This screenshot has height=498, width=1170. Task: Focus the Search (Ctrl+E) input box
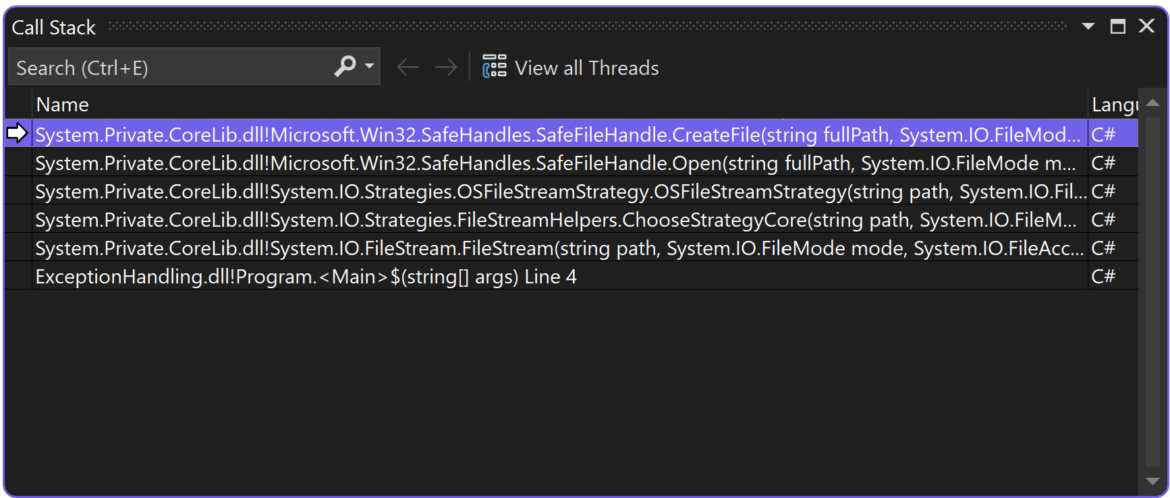point(170,68)
